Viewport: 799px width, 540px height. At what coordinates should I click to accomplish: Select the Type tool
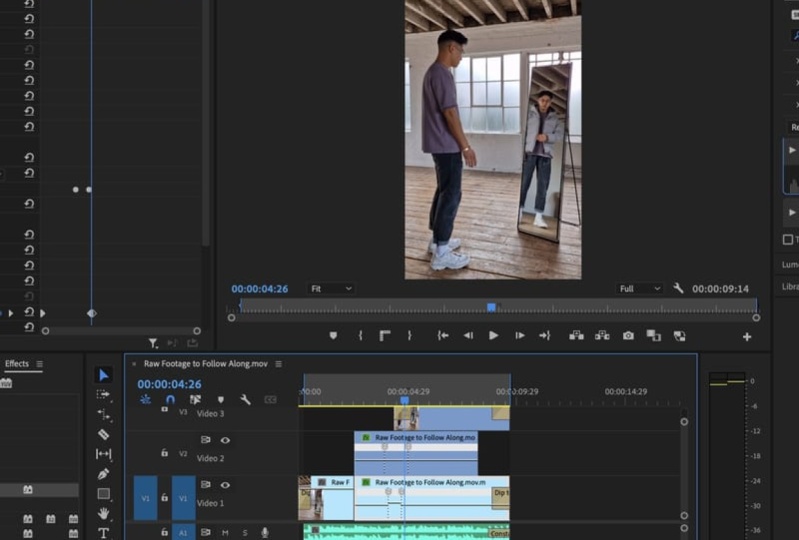(103, 533)
